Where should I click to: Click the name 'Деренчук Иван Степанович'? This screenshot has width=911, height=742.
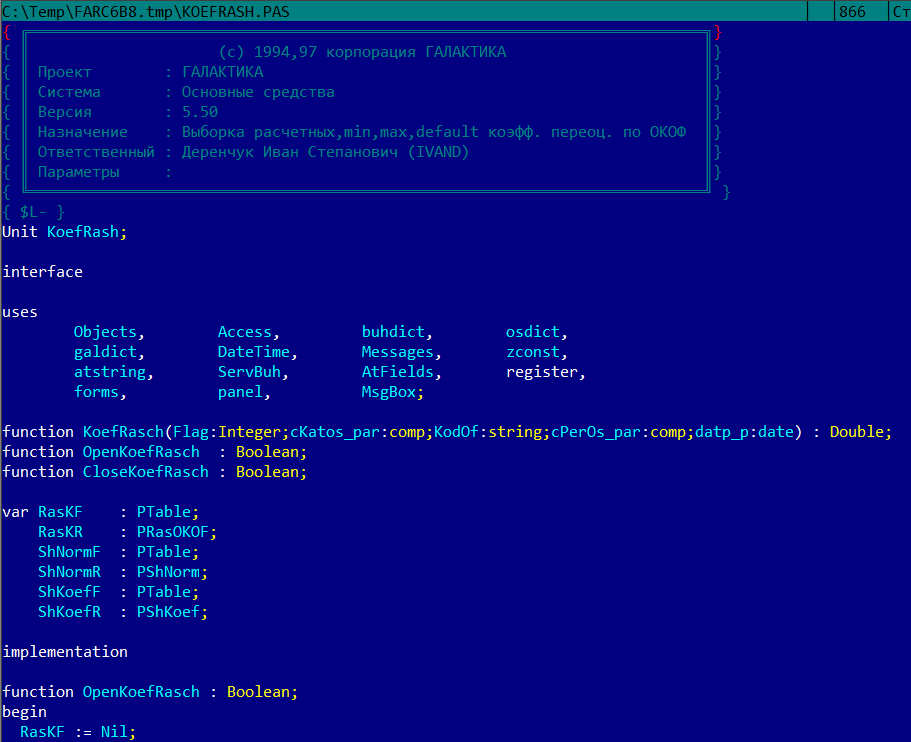[x=290, y=152]
